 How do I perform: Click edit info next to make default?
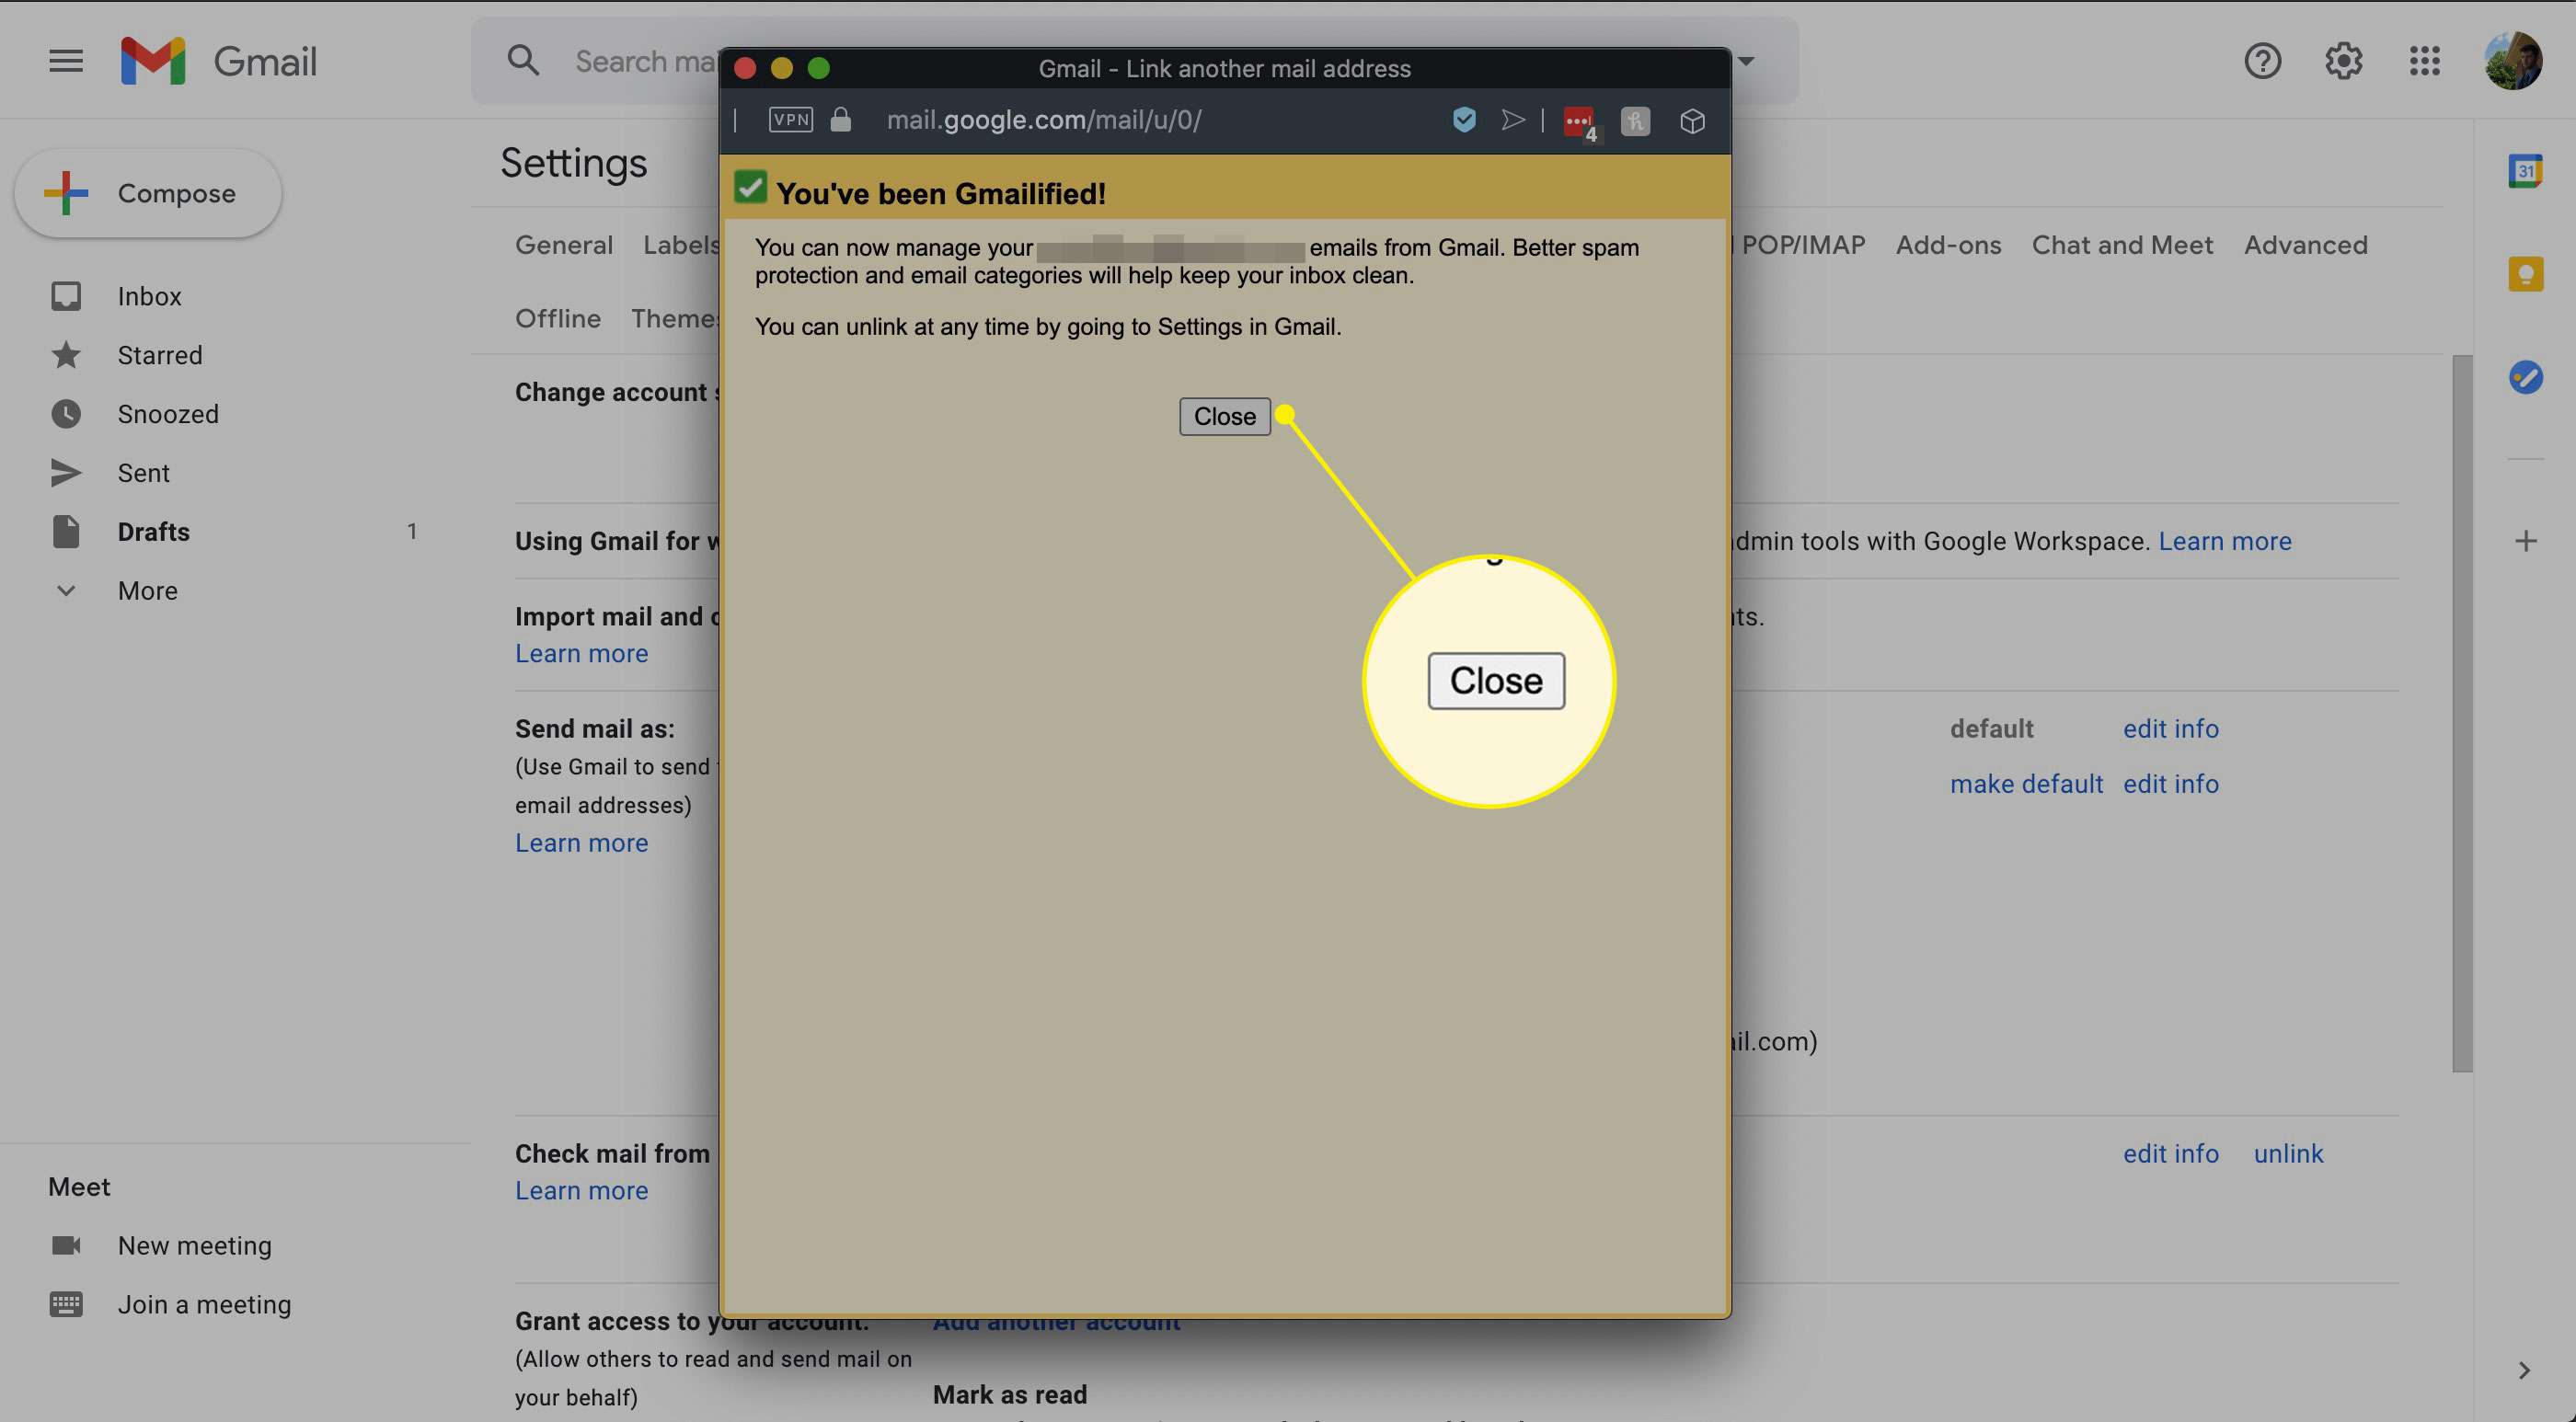tap(2170, 784)
